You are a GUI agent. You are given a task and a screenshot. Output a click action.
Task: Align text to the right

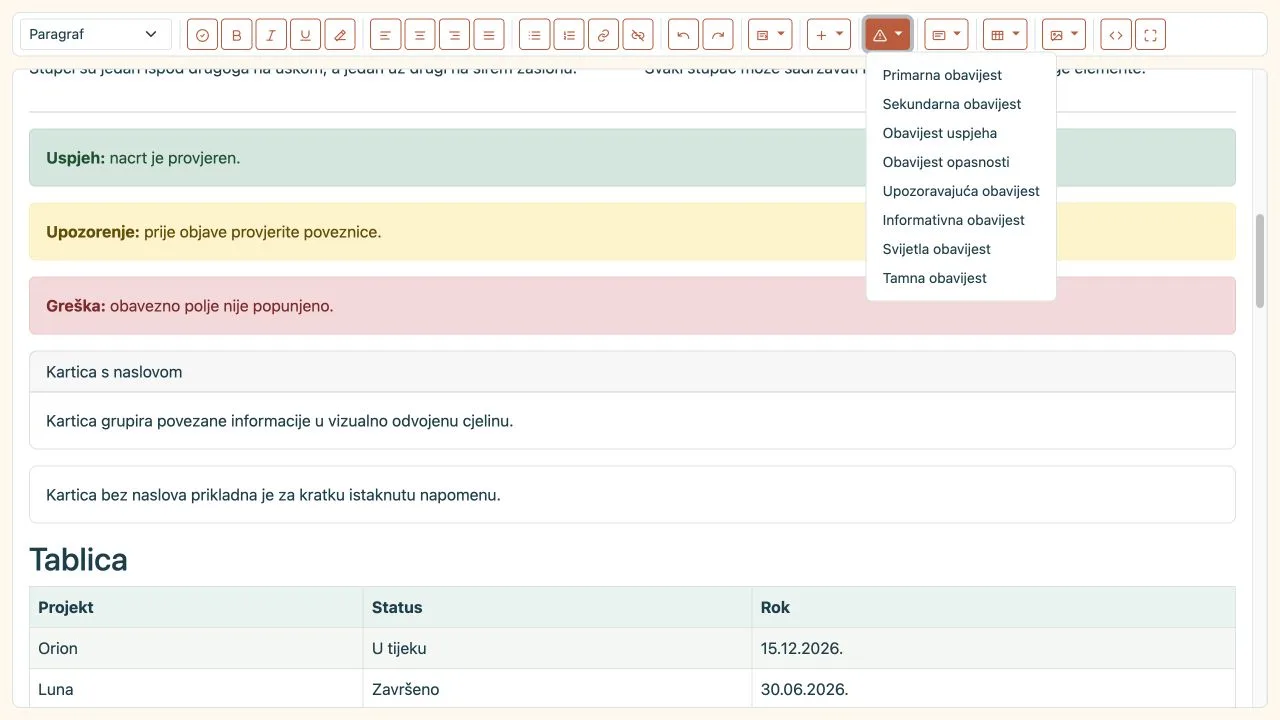tap(454, 34)
